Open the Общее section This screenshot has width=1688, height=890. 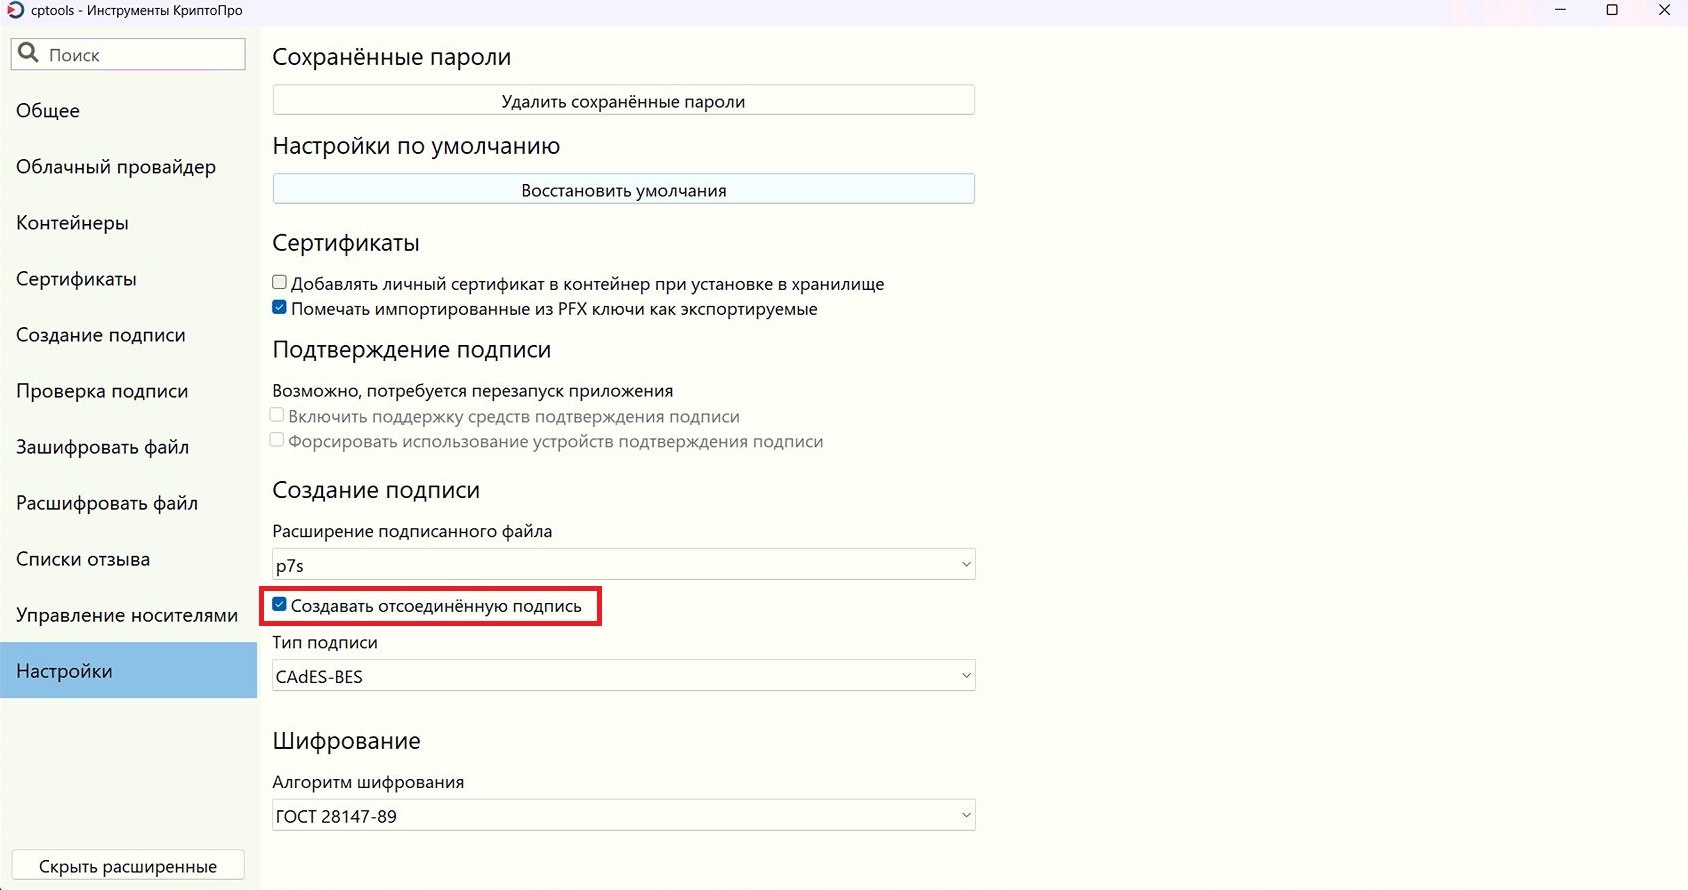point(48,111)
